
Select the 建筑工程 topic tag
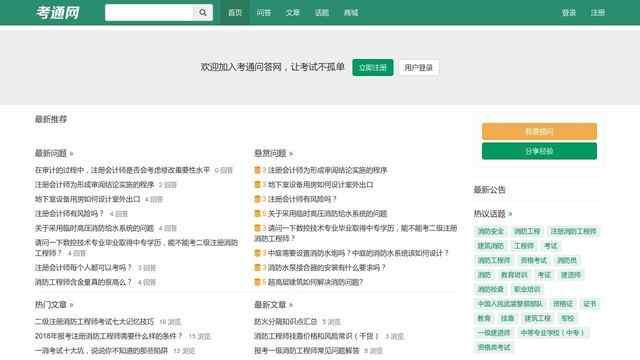coord(538,318)
